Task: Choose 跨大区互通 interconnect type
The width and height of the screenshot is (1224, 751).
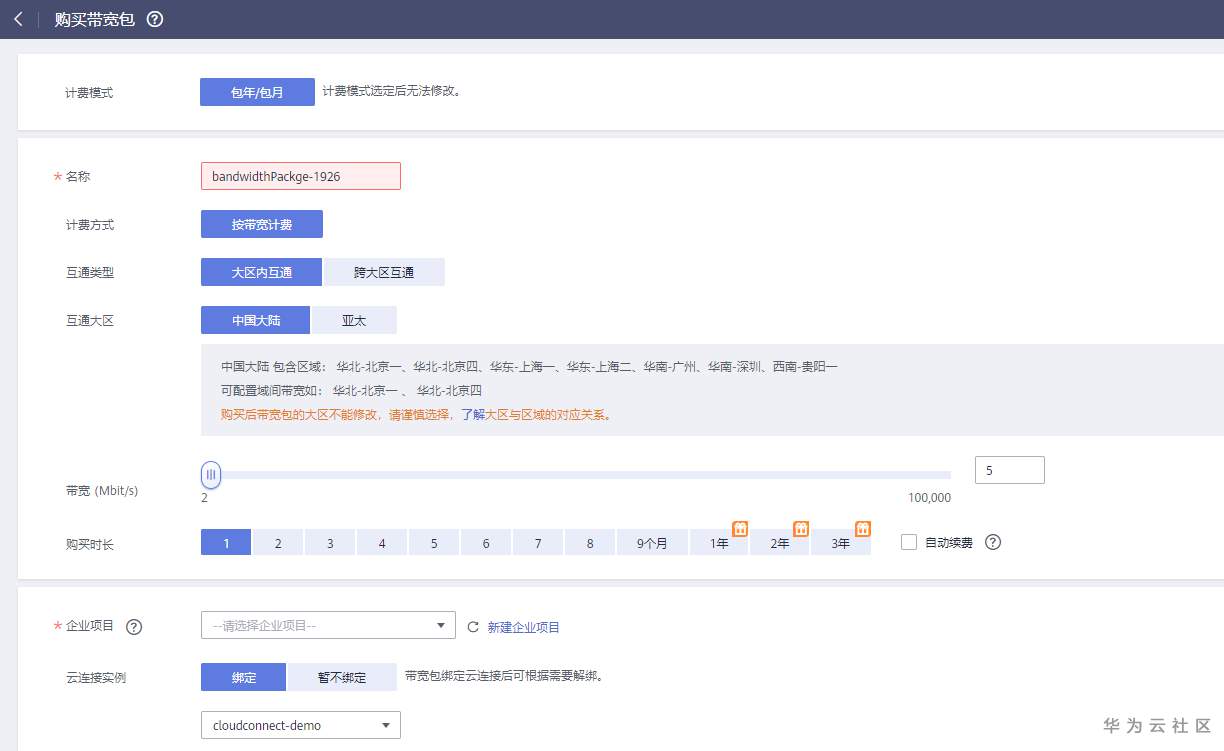Action: pyautogui.click(x=384, y=272)
